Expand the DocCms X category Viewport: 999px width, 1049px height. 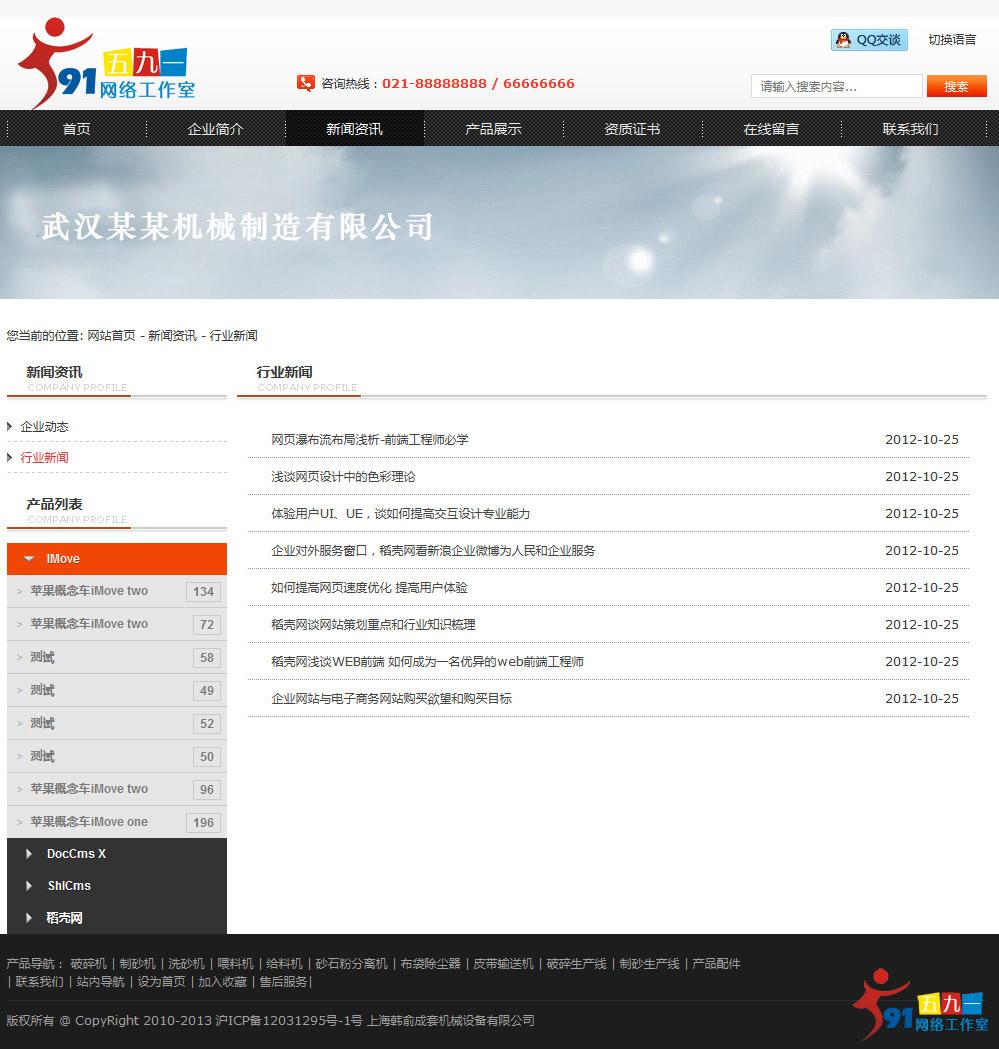[x=75, y=854]
